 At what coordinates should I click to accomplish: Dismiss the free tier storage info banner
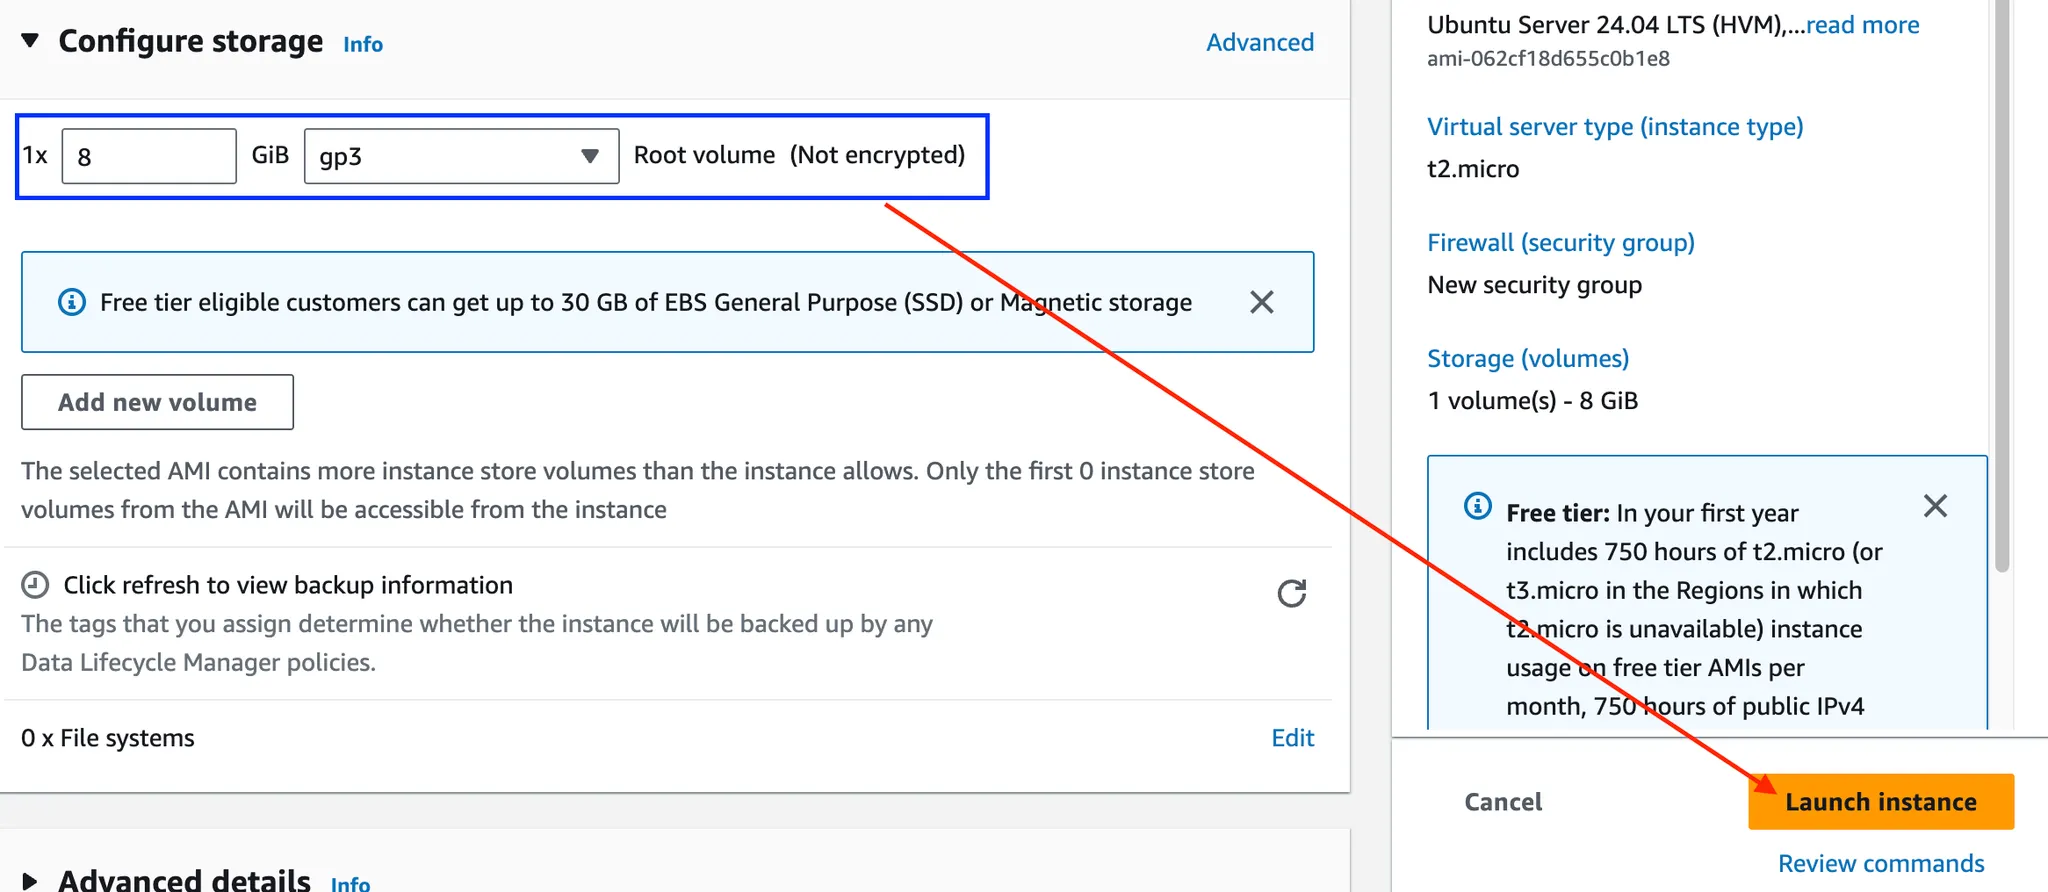click(1262, 302)
